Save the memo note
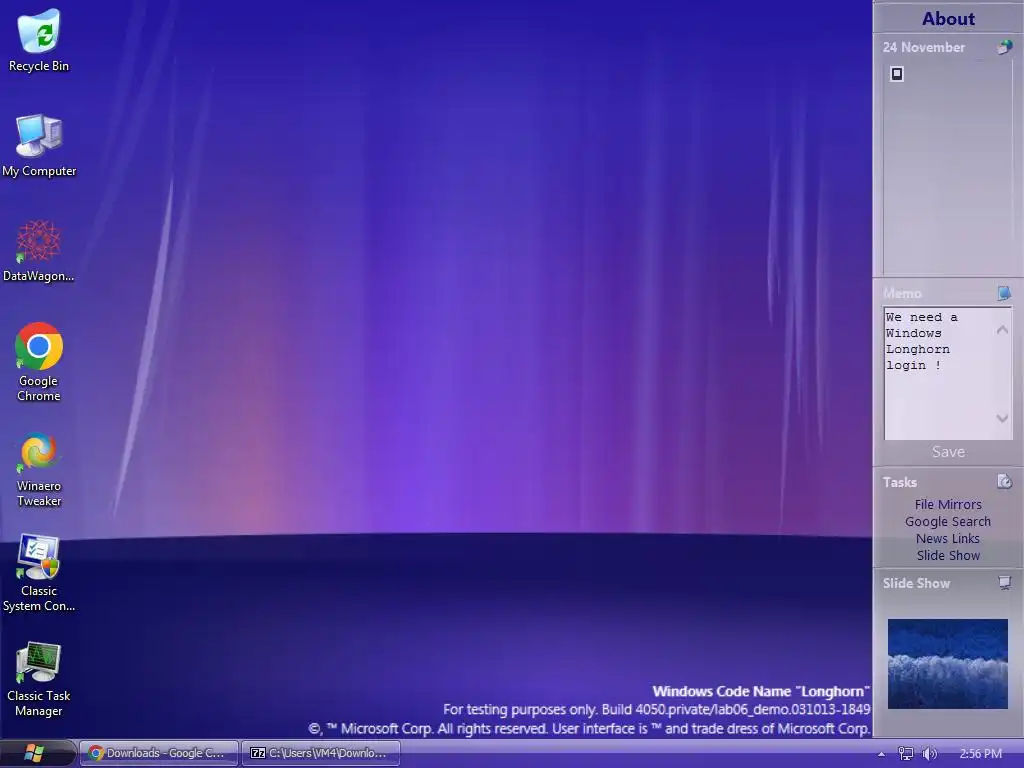 click(x=948, y=451)
